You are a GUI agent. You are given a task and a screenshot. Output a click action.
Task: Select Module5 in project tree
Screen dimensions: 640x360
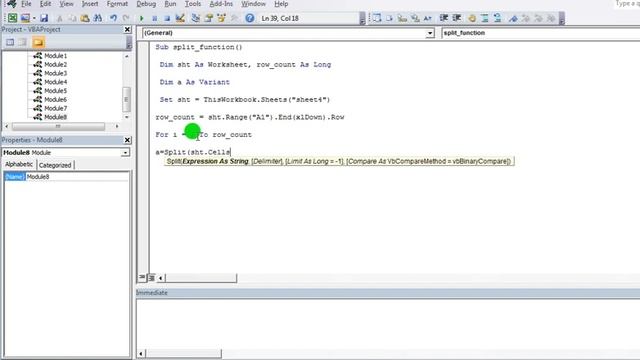pyautogui.click(x=56, y=91)
